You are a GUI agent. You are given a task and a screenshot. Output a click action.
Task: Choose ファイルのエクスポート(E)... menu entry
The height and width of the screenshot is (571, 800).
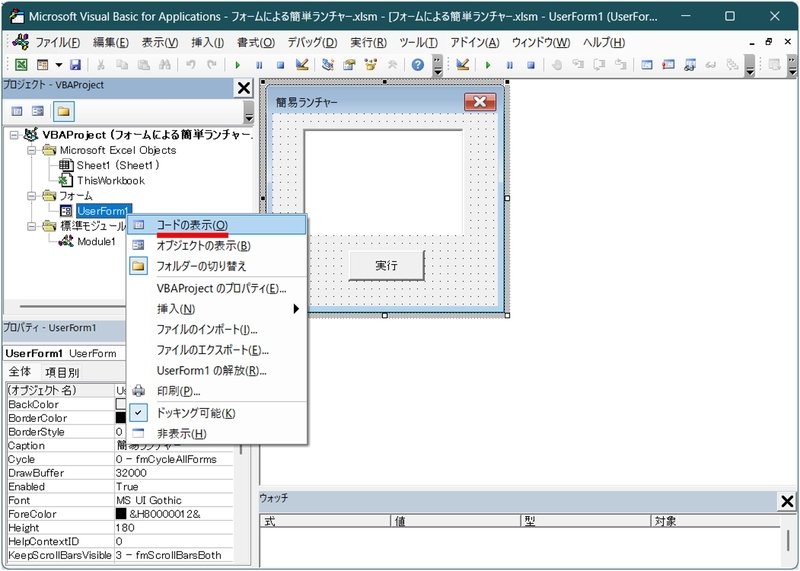[217, 350]
